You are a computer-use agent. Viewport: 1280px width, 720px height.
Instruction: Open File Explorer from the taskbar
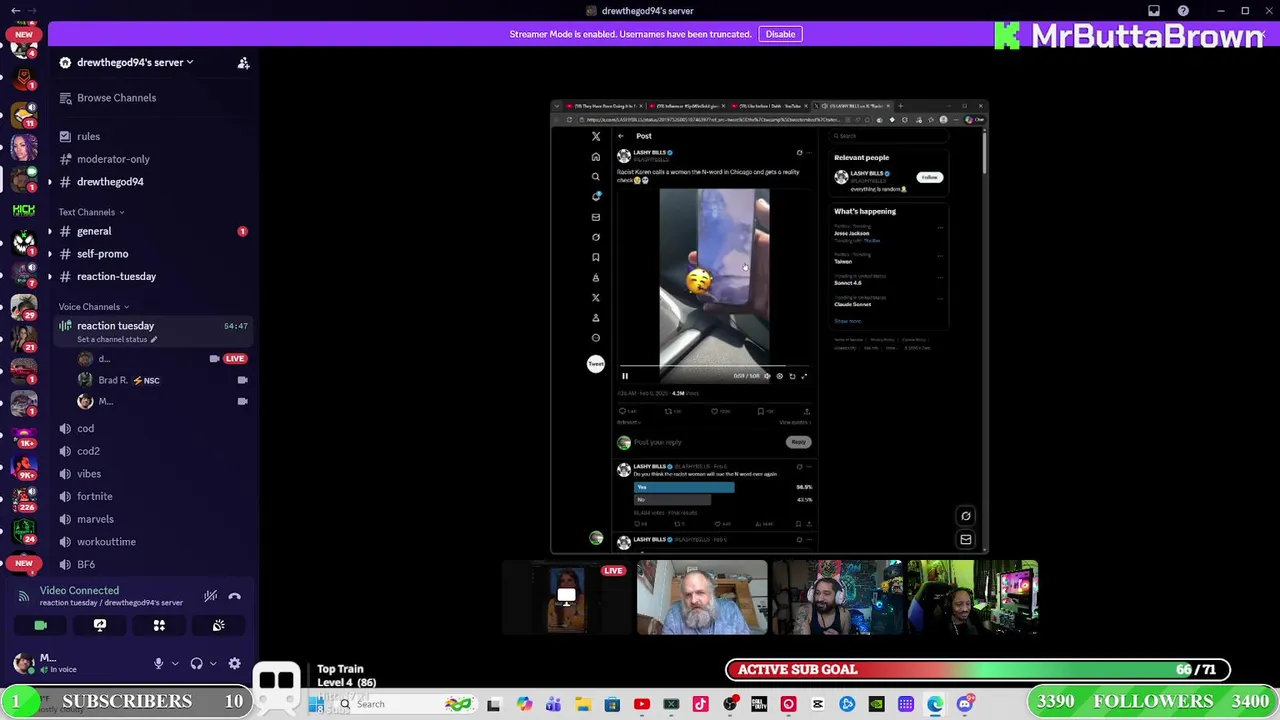click(x=583, y=705)
